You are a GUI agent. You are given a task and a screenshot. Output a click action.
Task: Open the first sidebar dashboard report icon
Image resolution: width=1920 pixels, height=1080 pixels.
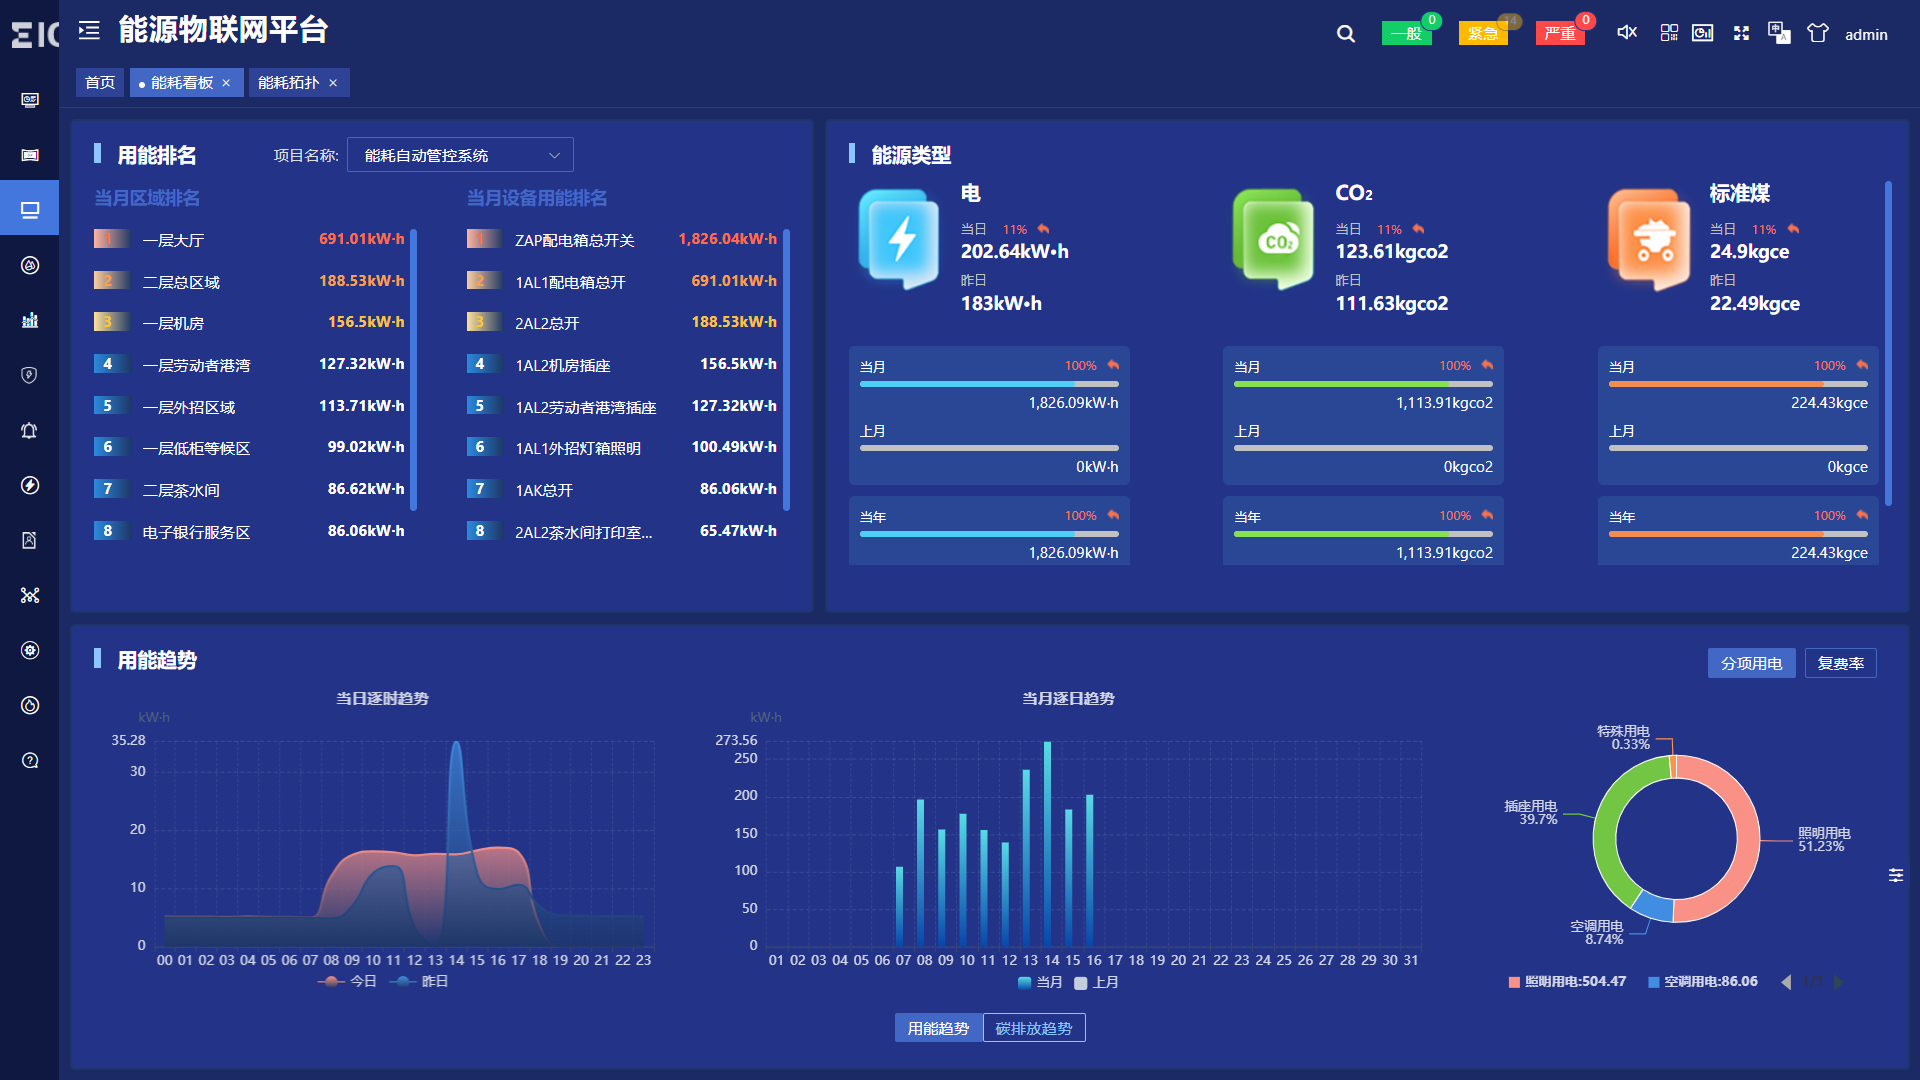click(30, 100)
